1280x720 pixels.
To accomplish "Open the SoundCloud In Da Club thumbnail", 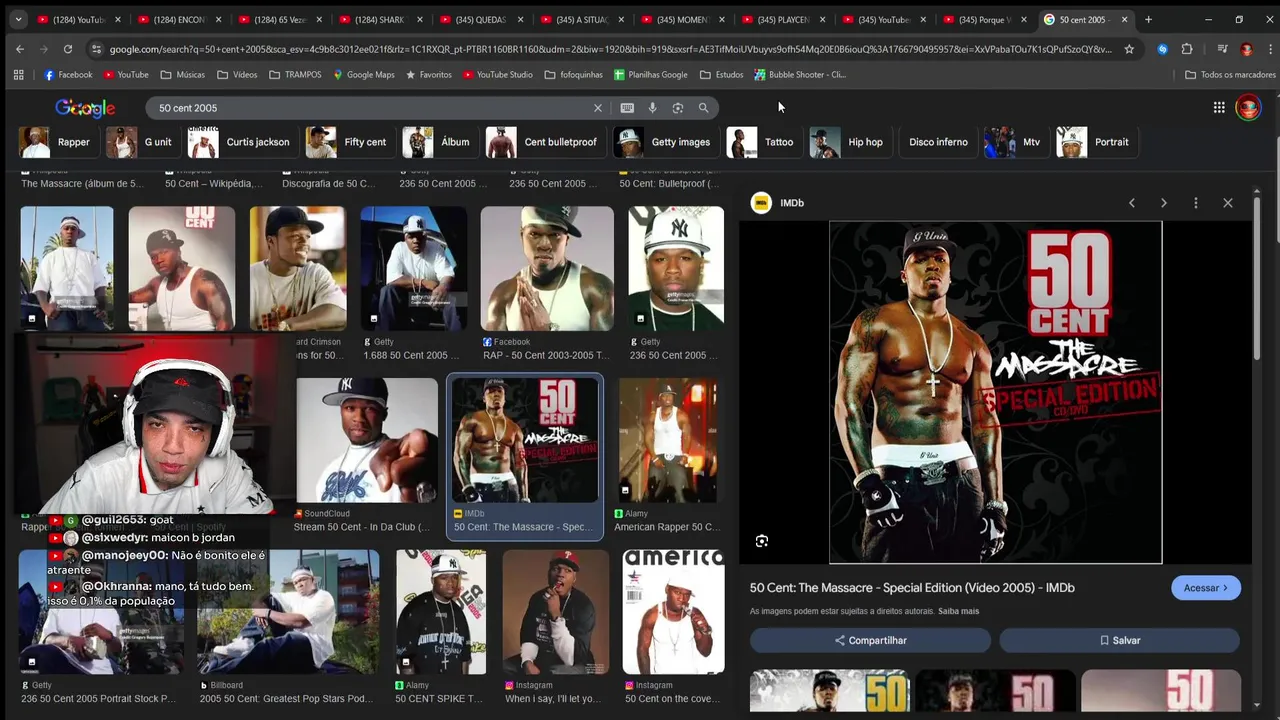I will pos(366,440).
